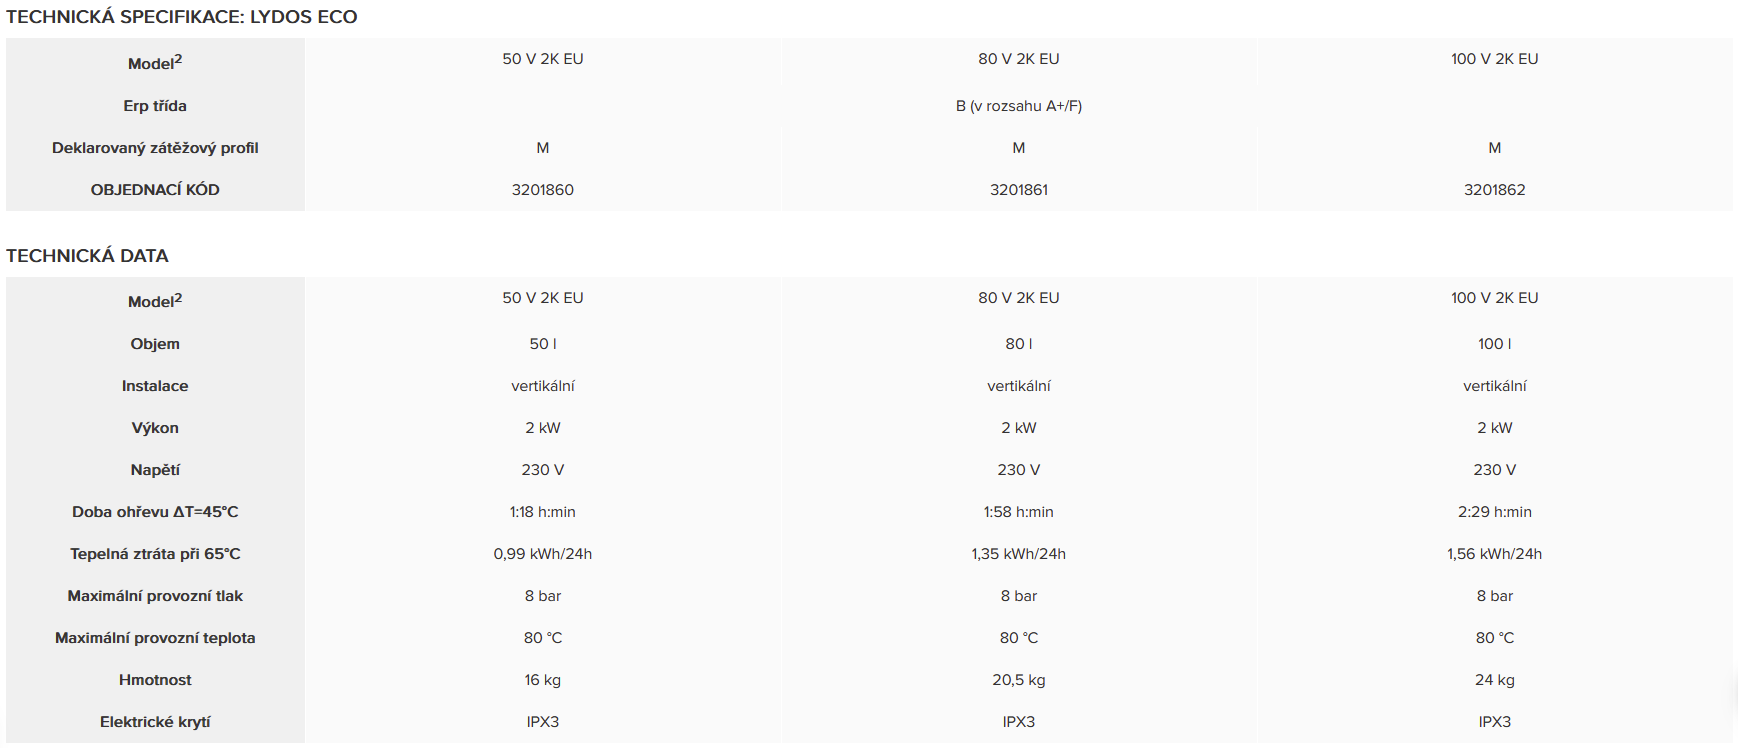Click the 'TECHNICKÁ DATA' heading
The height and width of the screenshot is (748, 1738).
coord(87,256)
